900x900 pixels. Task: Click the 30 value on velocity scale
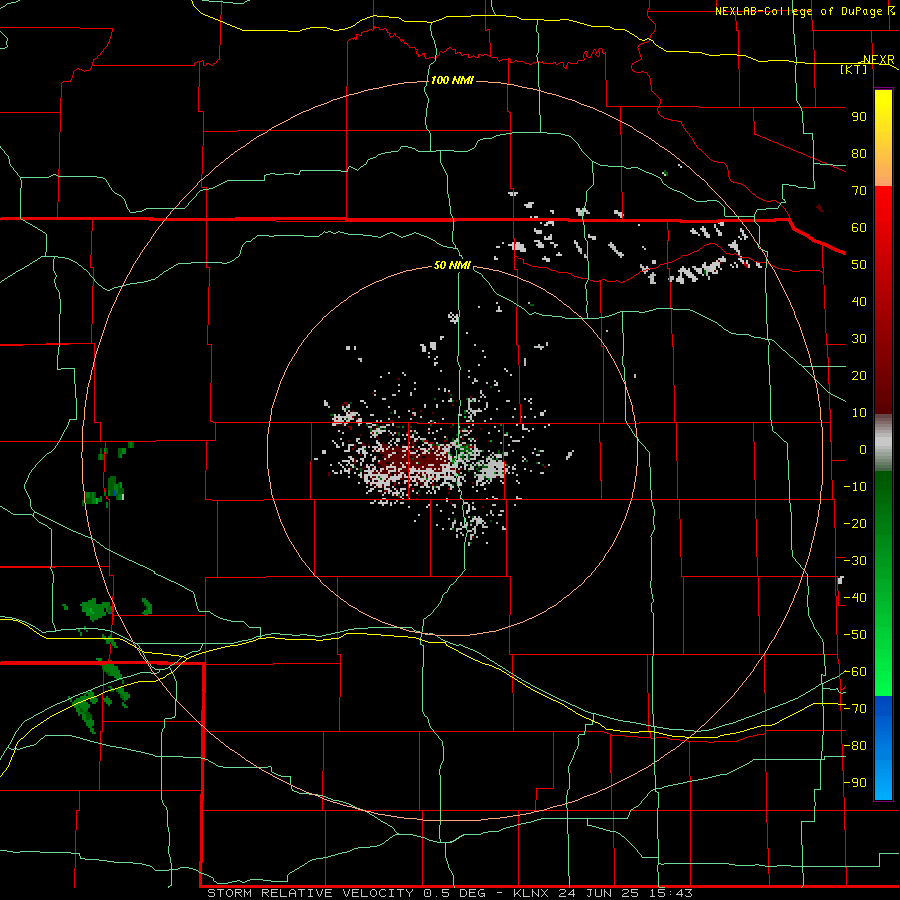point(859,339)
